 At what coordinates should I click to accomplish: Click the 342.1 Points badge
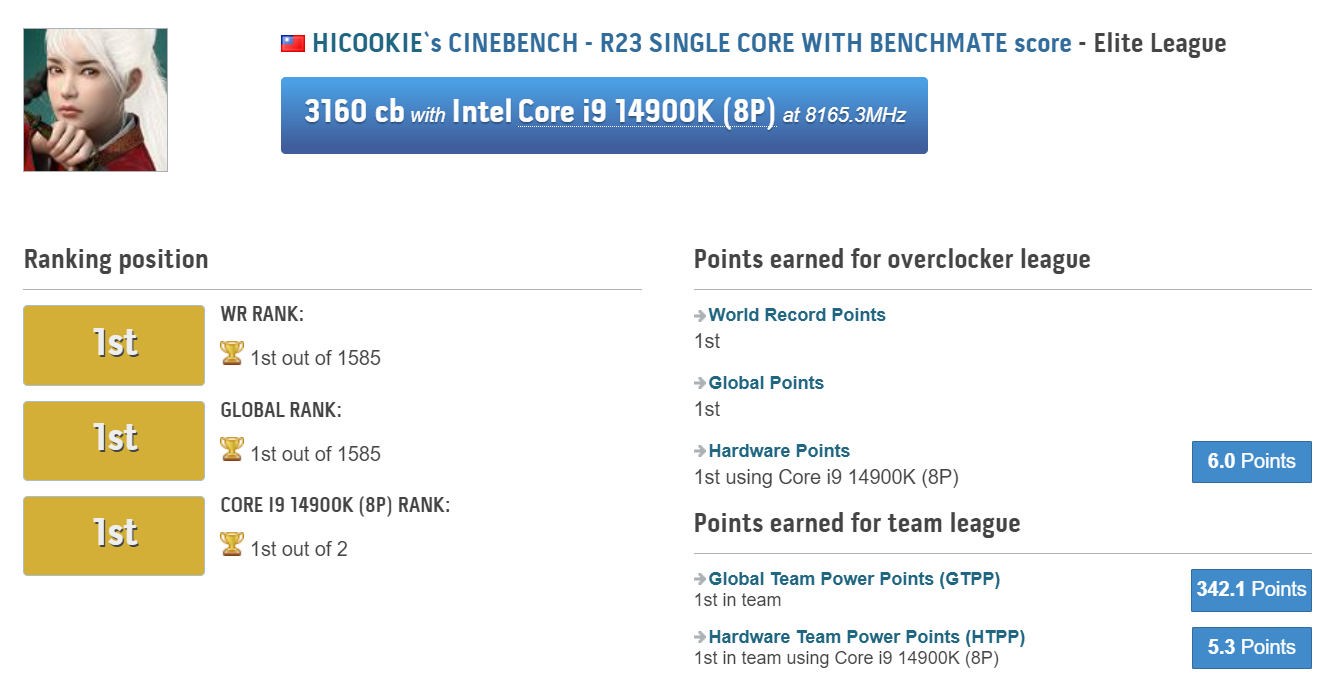[x=1251, y=590]
